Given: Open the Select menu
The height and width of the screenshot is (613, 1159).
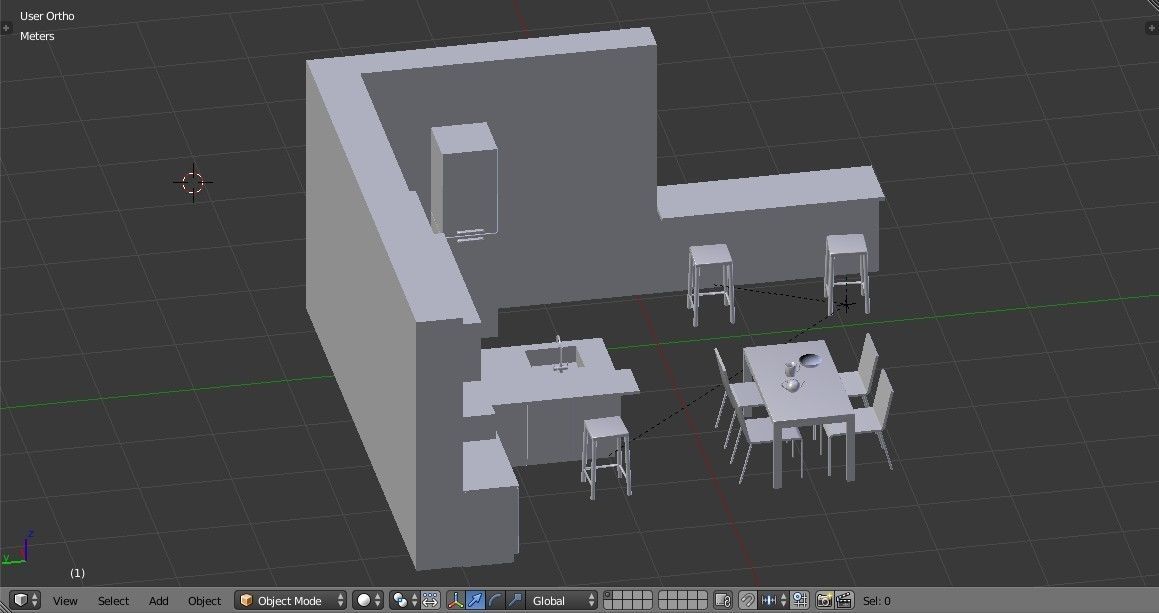Looking at the screenshot, I should 113,601.
